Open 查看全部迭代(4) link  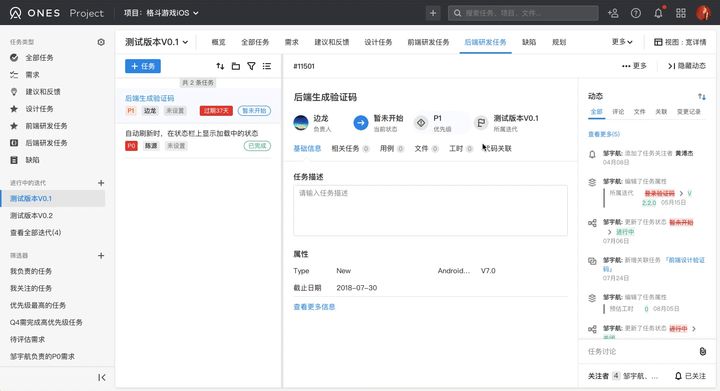35,232
